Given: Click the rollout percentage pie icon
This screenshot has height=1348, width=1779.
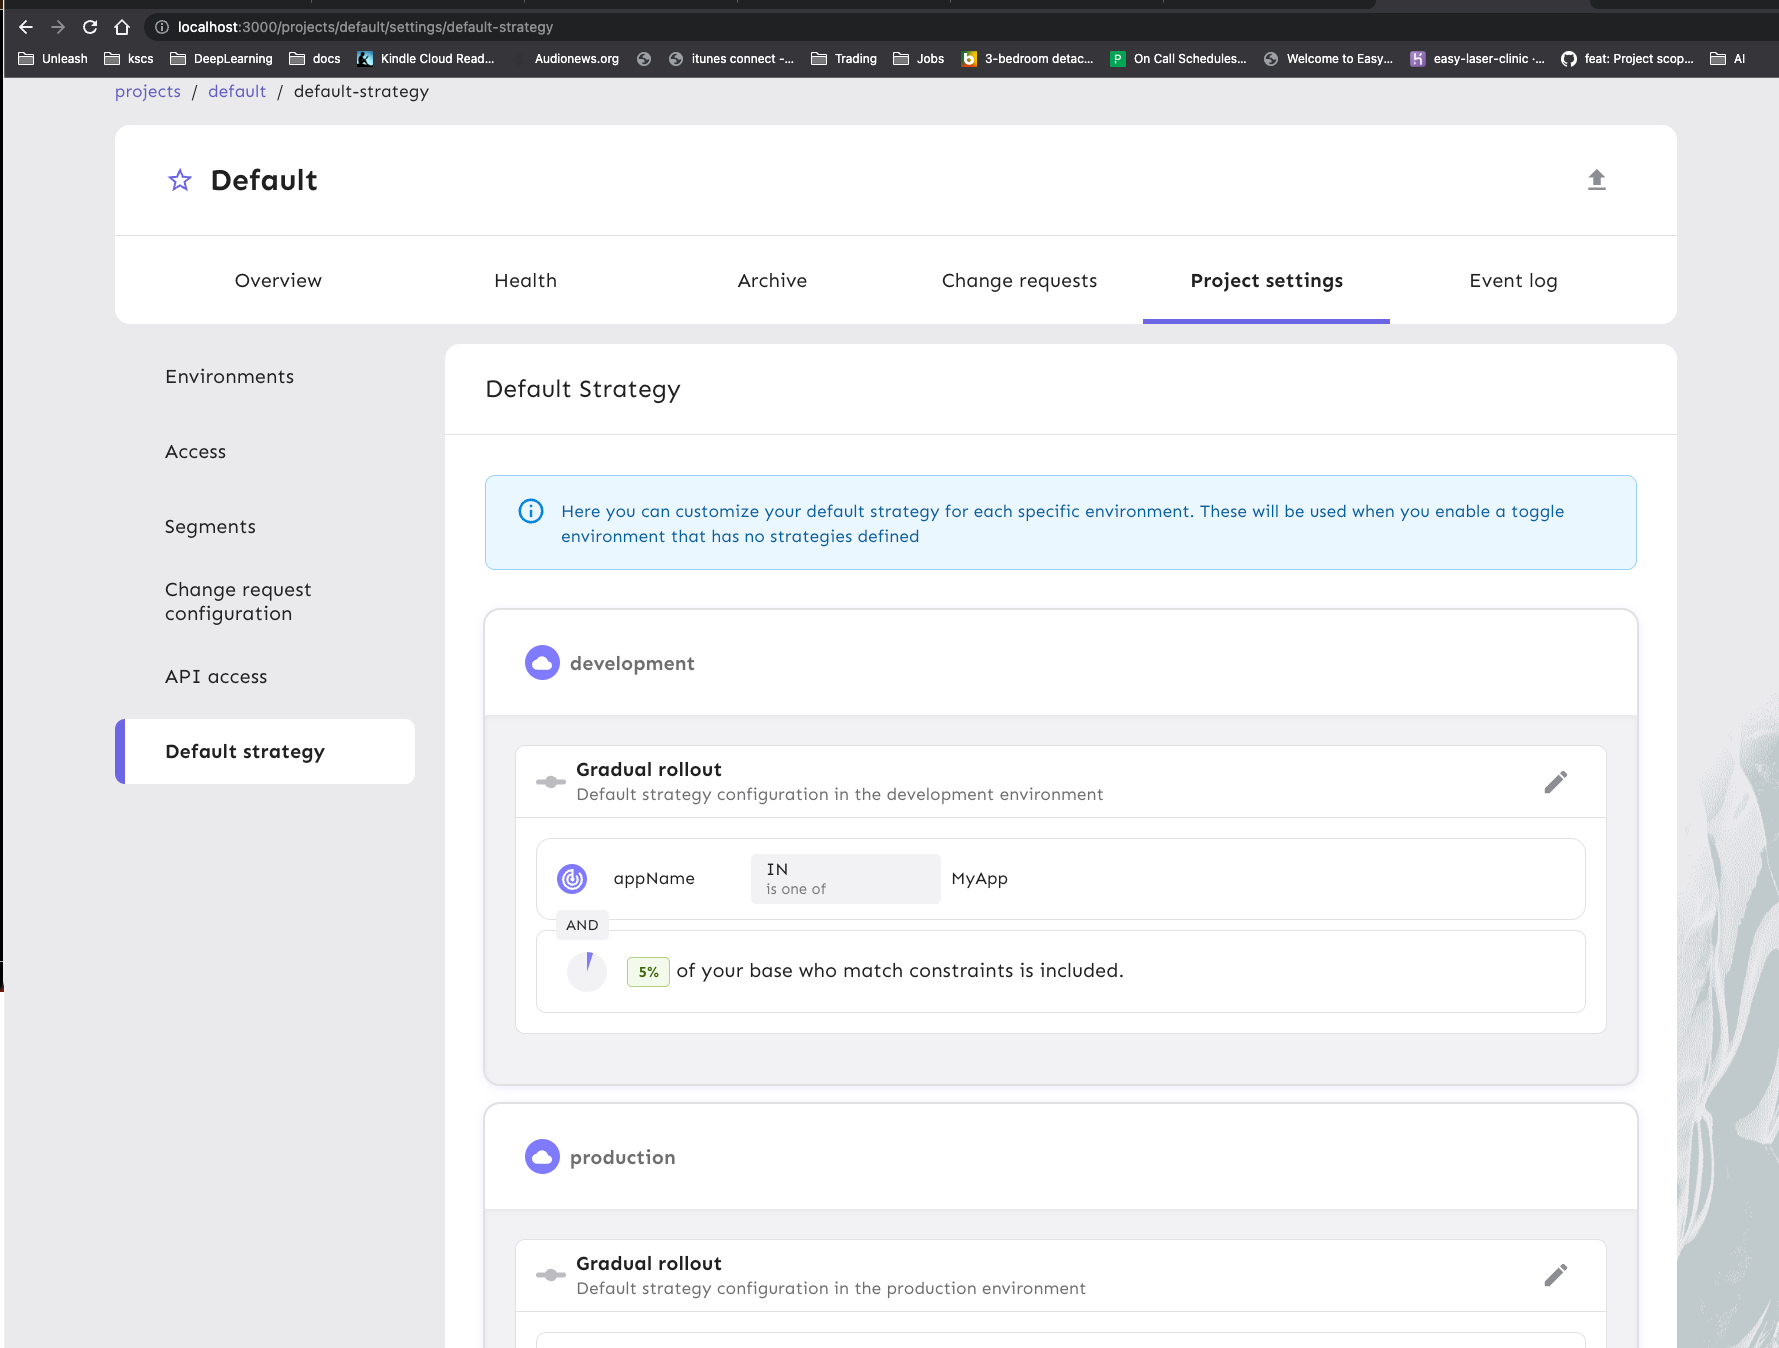Looking at the screenshot, I should point(587,971).
